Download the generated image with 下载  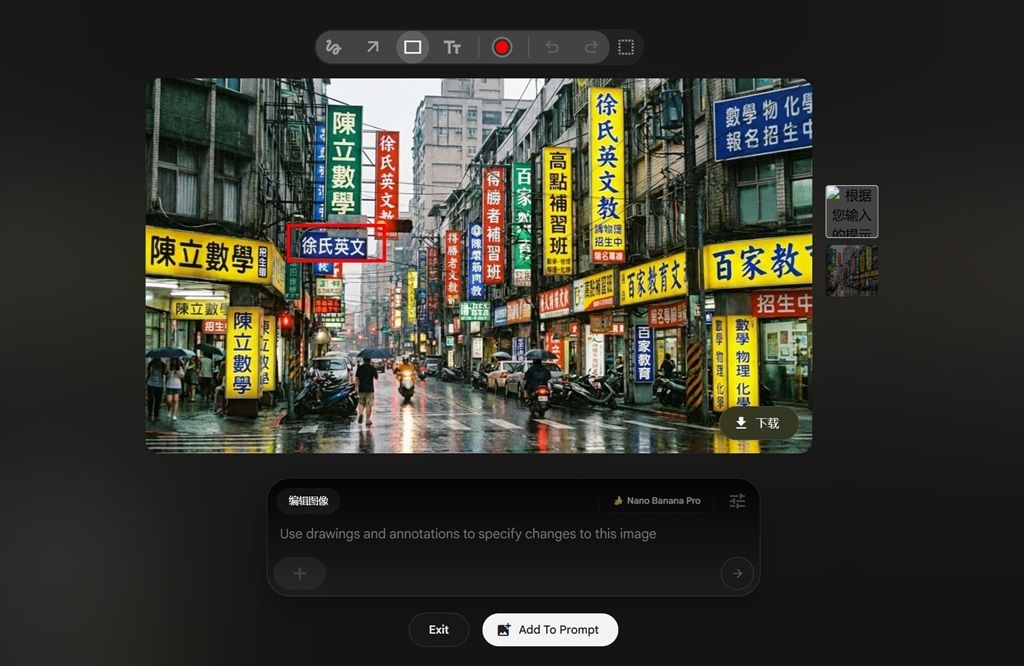[x=758, y=423]
